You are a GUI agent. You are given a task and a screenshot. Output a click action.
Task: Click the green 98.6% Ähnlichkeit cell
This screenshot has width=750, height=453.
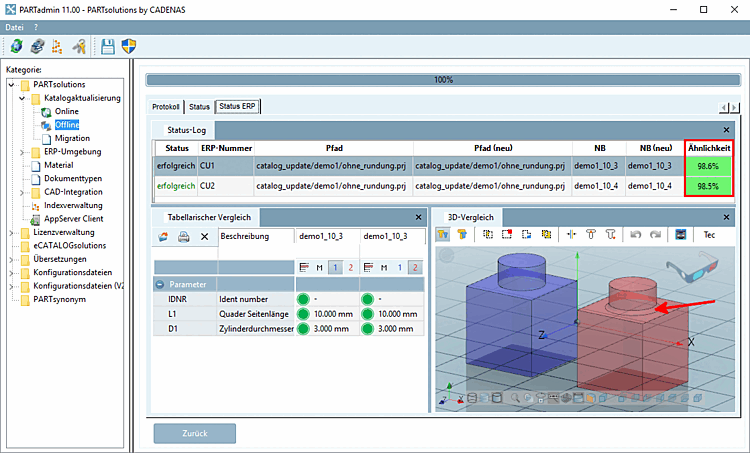(708, 166)
